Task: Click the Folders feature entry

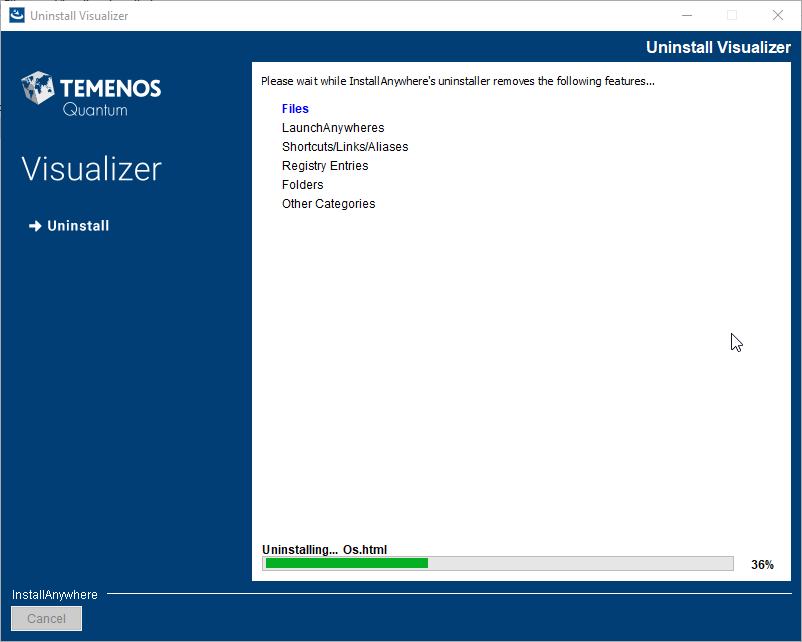Action: tap(302, 185)
